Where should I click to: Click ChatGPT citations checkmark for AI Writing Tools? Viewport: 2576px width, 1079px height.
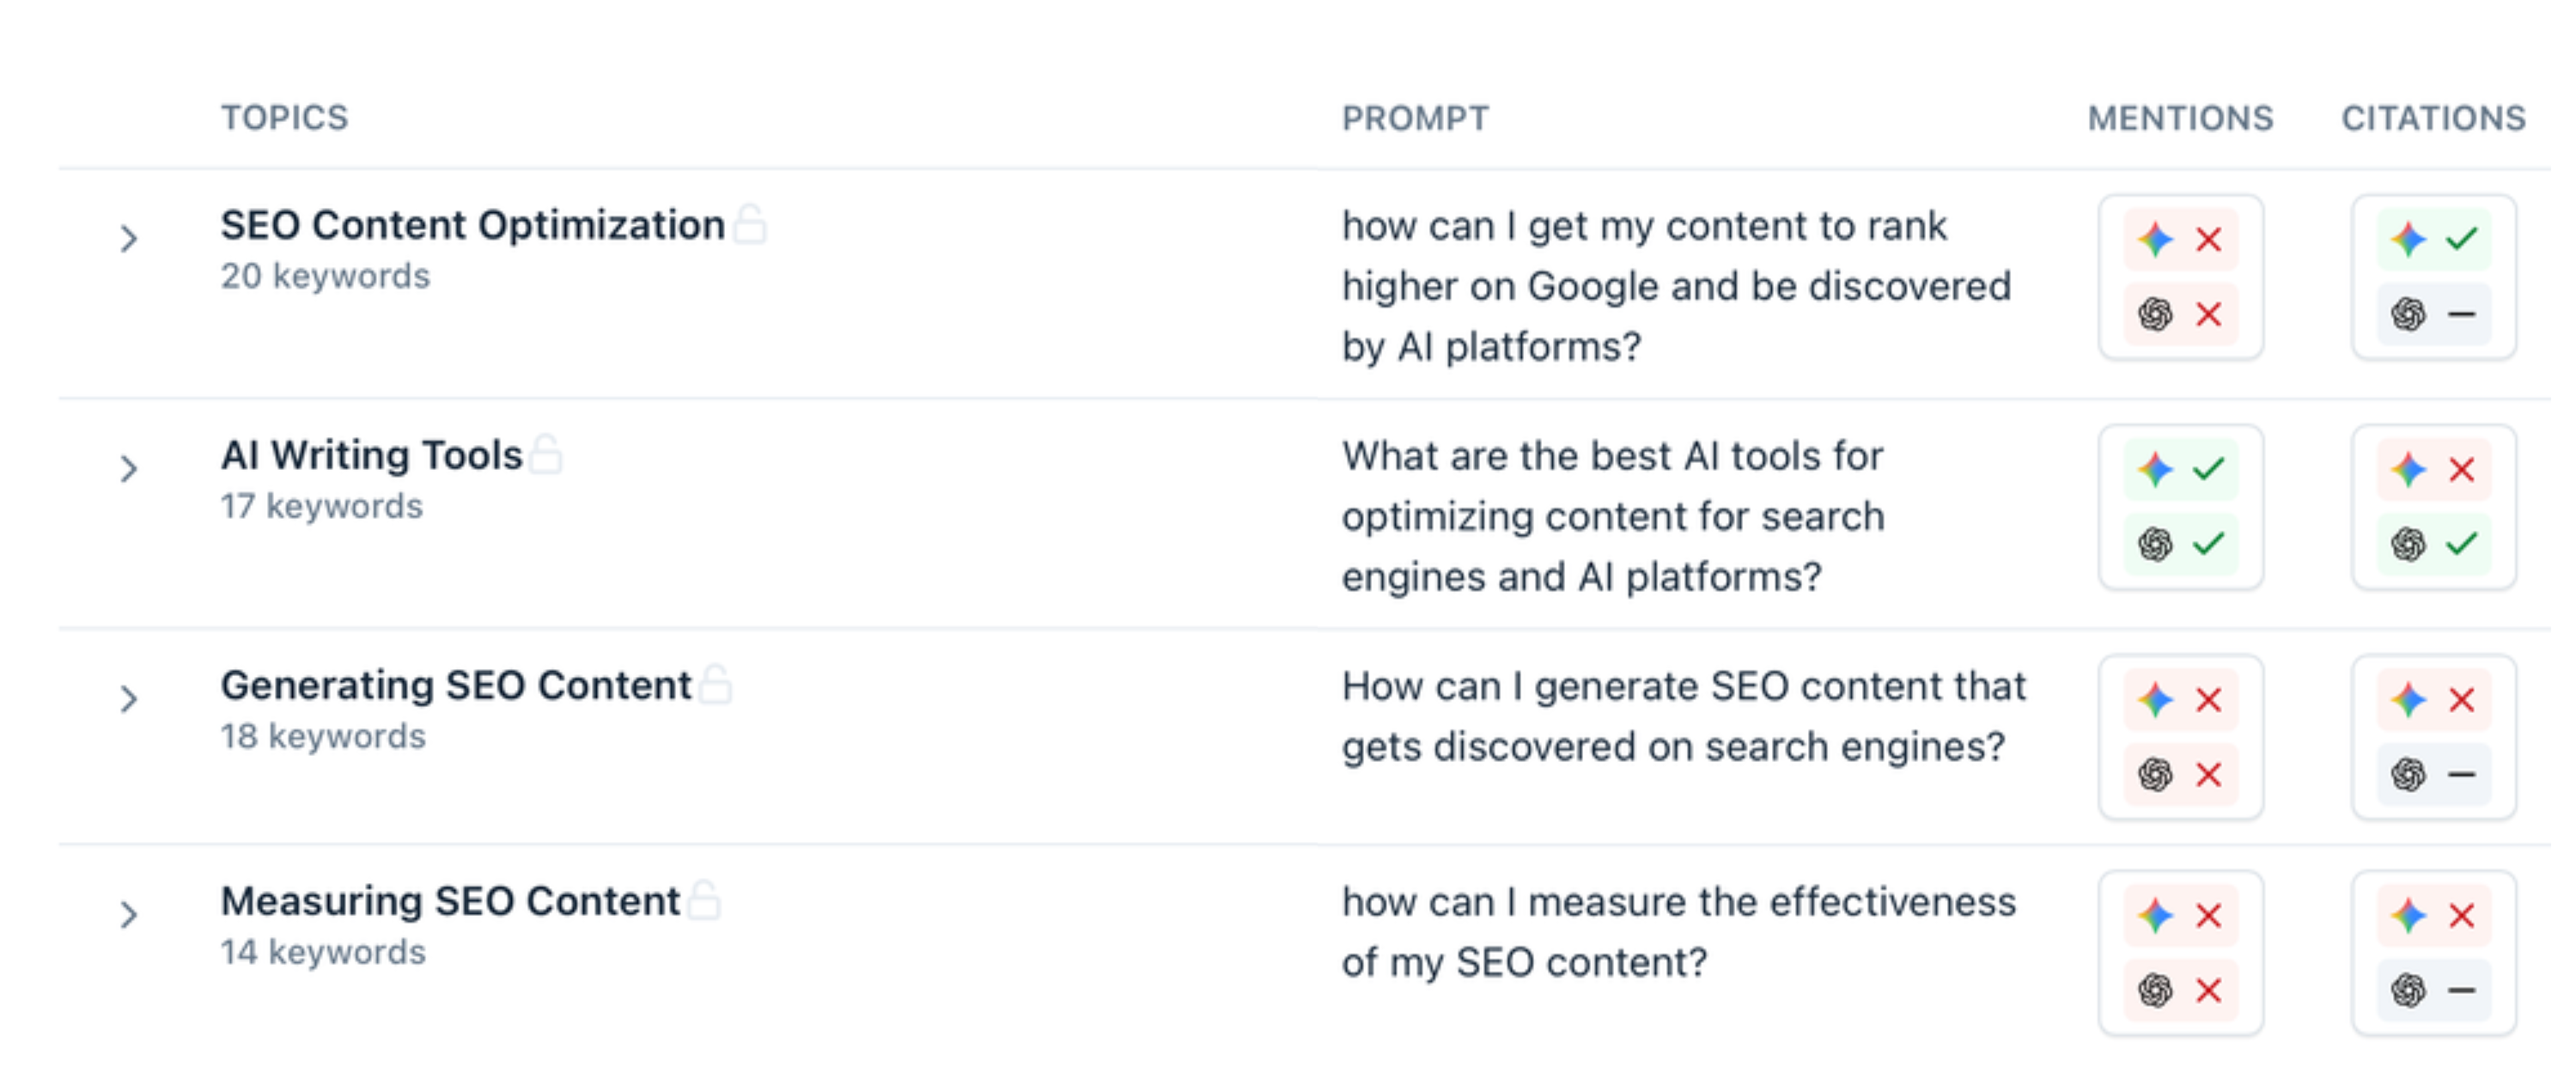coord(2461,545)
